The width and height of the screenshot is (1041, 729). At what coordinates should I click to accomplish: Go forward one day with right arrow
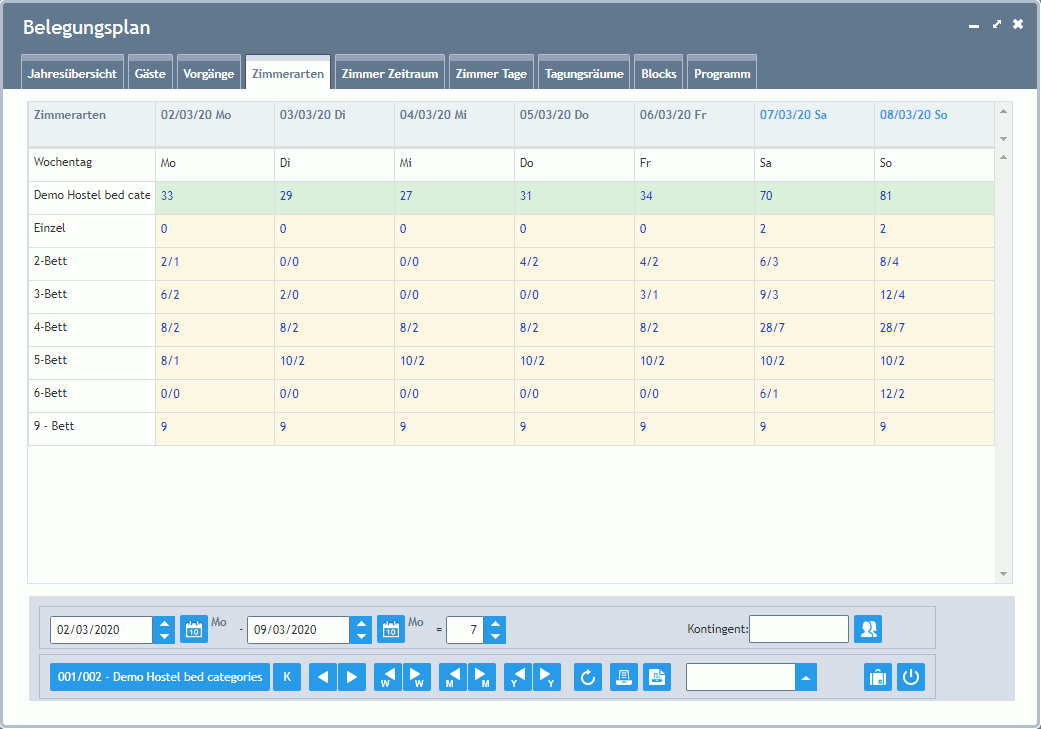point(352,677)
